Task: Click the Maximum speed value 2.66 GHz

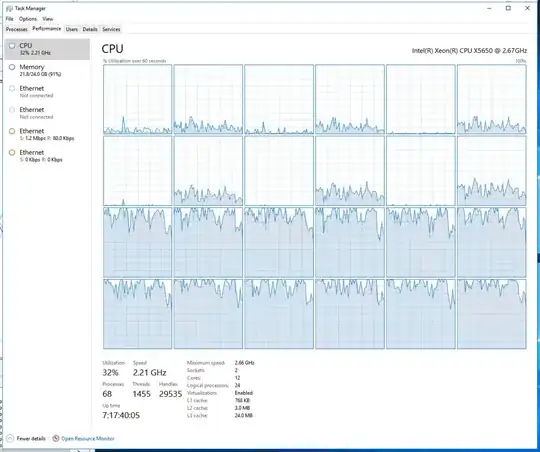Action: [245, 363]
